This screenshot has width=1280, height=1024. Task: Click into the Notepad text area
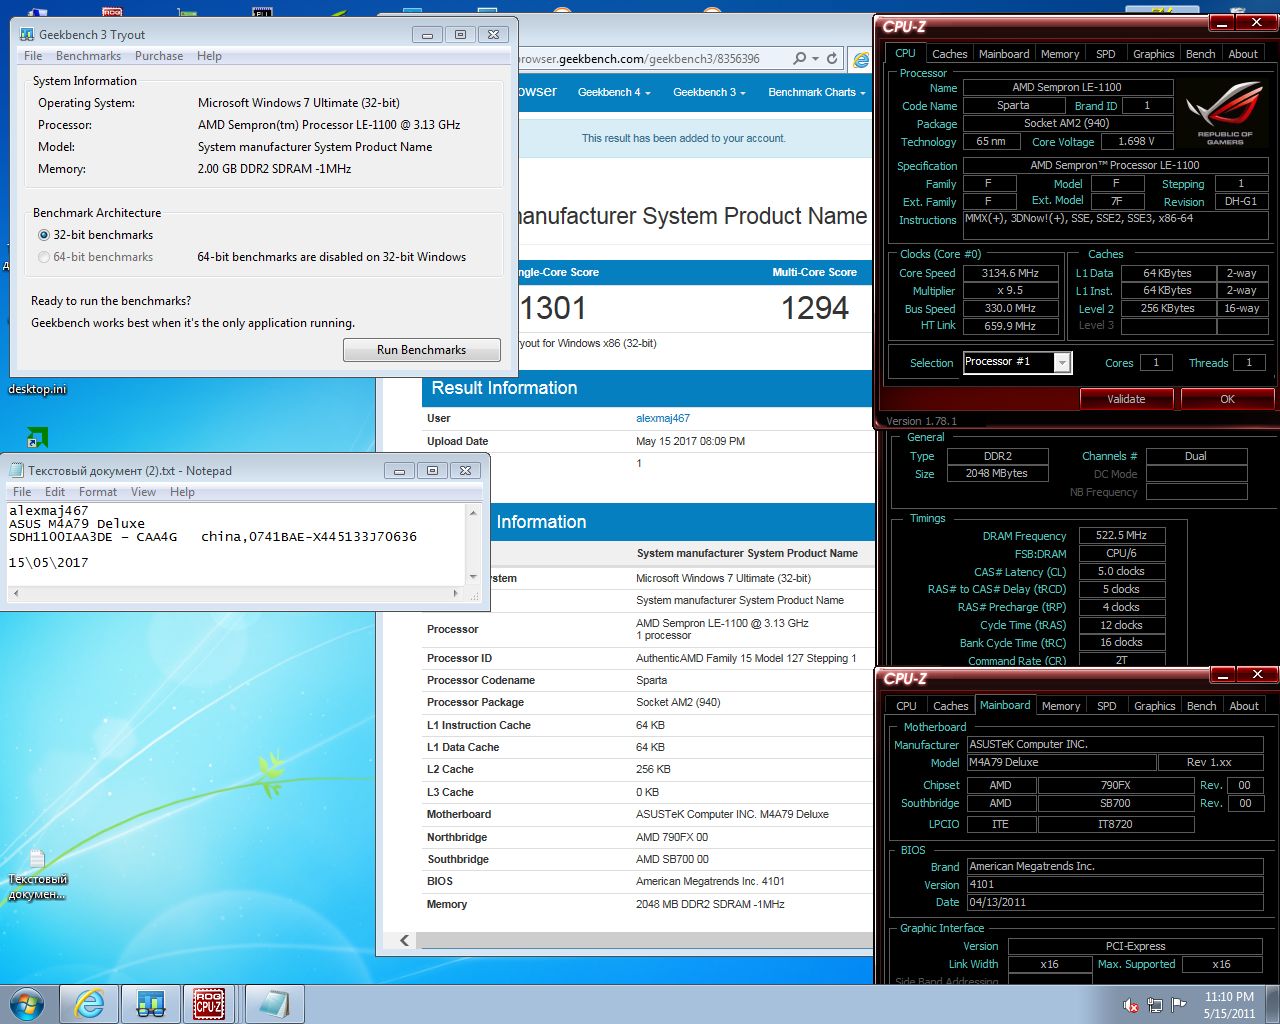point(236,544)
